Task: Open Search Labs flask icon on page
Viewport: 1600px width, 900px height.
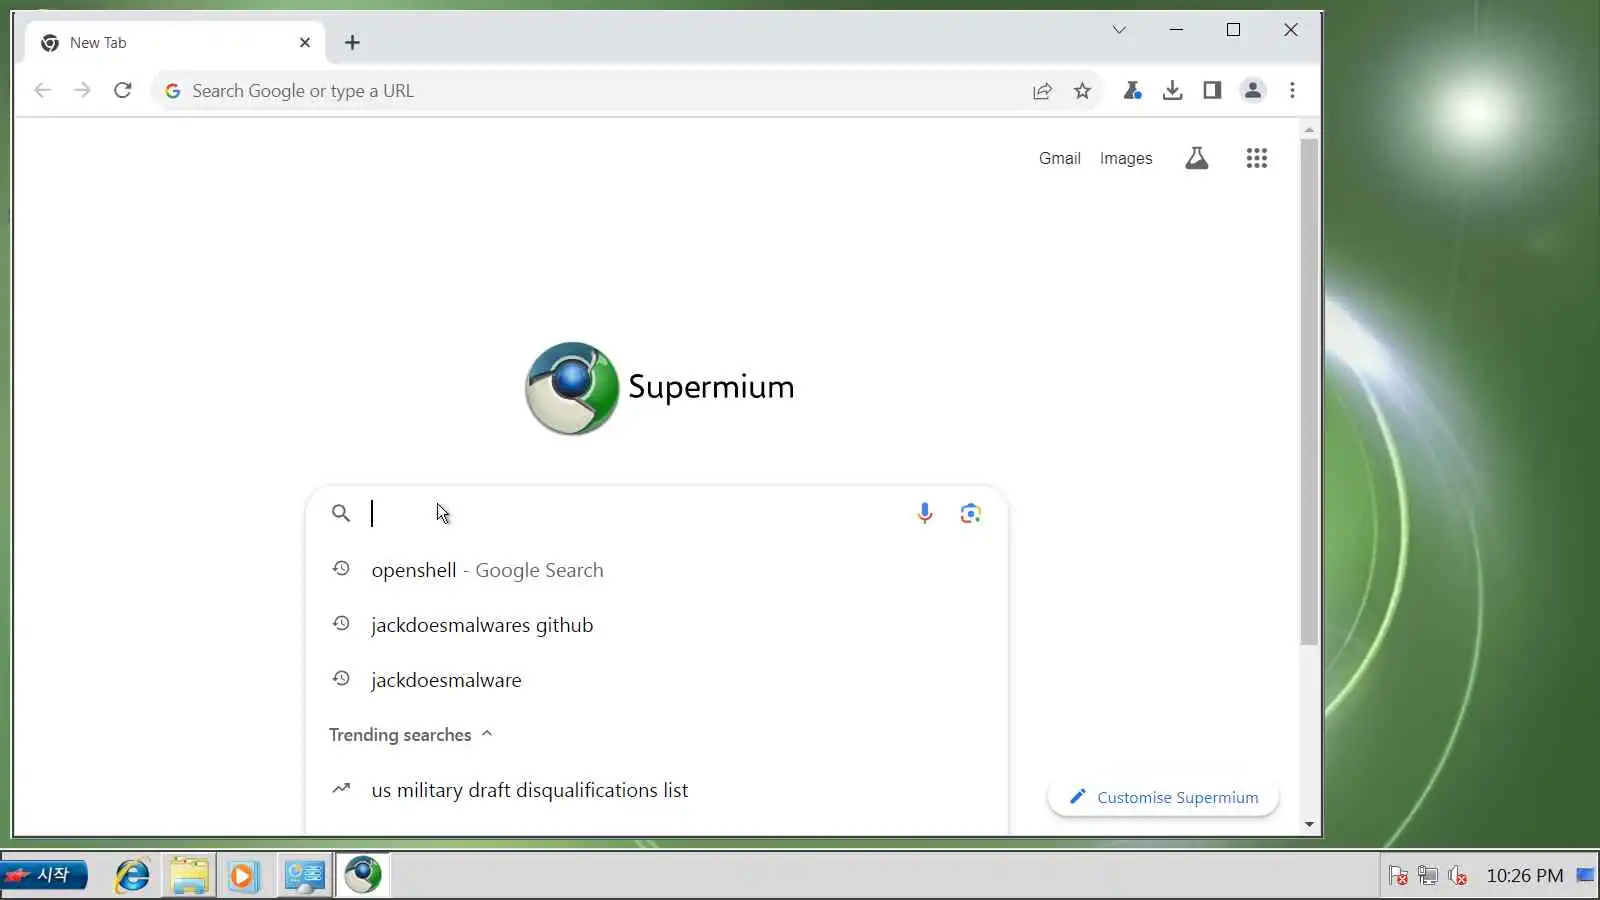Action: [1196, 158]
